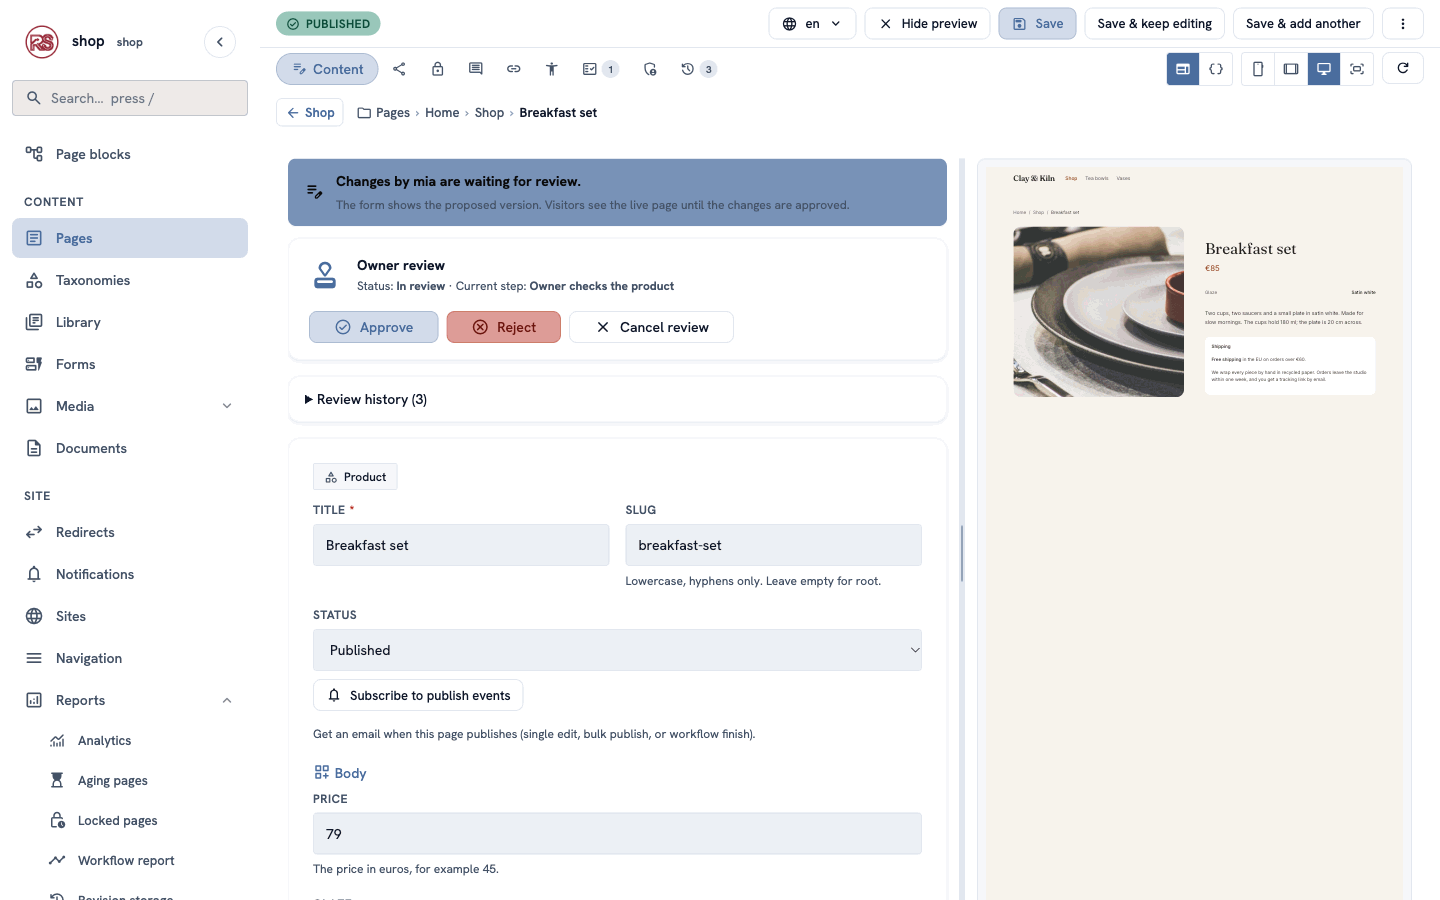
Task: Open the padlock (lock) tab
Action: pos(437,69)
